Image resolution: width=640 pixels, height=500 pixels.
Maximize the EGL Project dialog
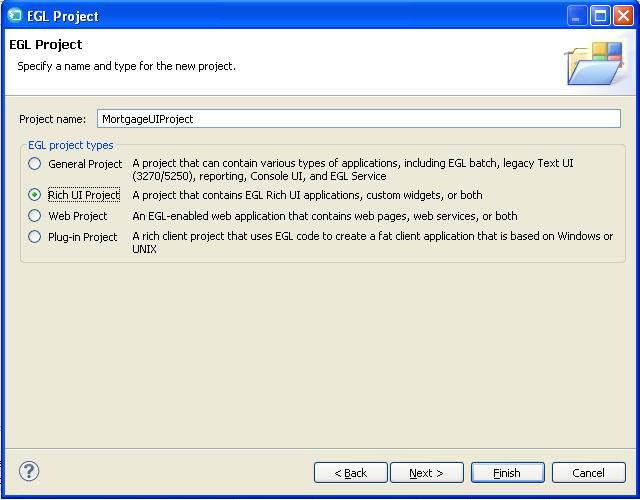pyautogui.click(x=600, y=16)
